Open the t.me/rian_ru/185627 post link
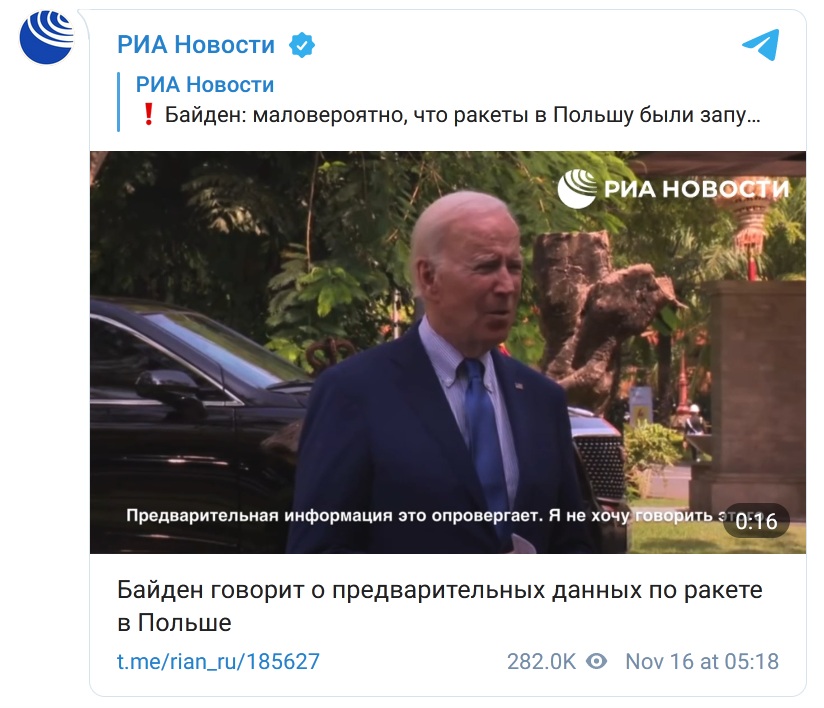 pos(218,661)
